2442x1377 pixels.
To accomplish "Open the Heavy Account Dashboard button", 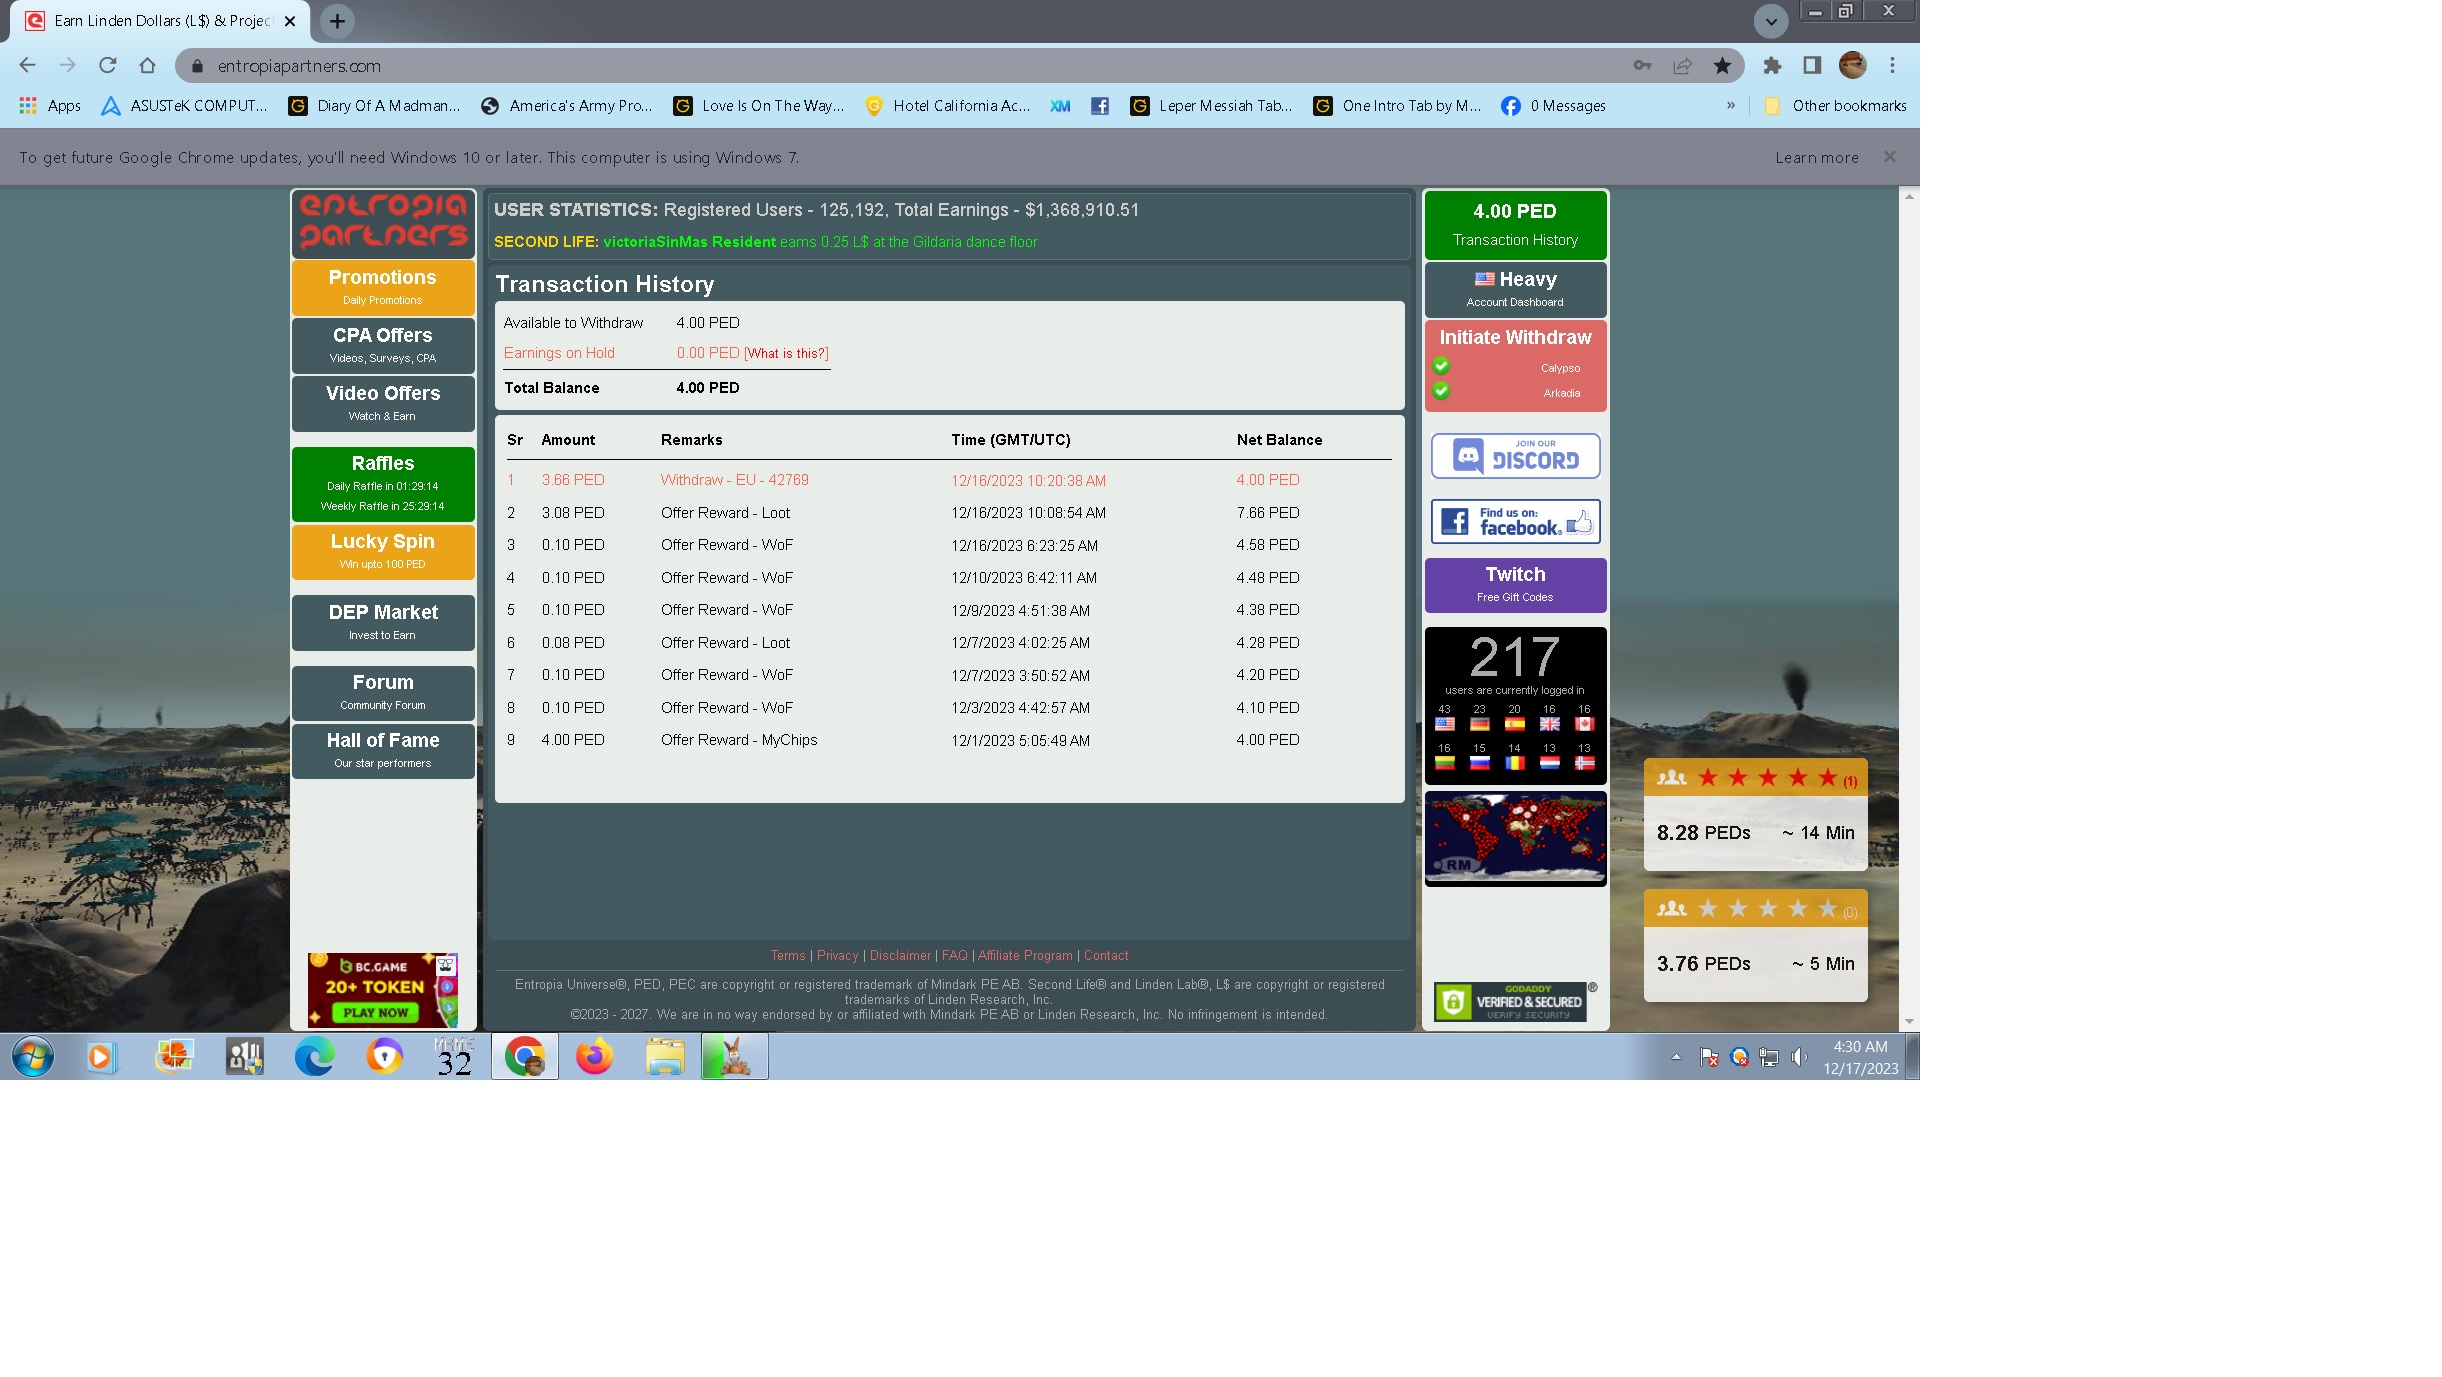I will pyautogui.click(x=1515, y=289).
